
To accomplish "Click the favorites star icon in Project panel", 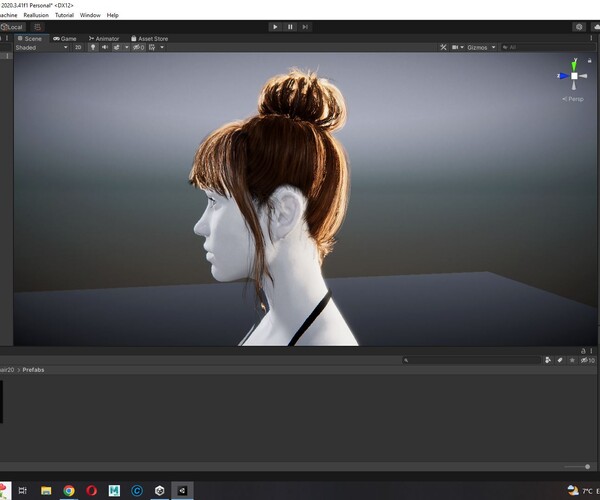I will coord(572,360).
